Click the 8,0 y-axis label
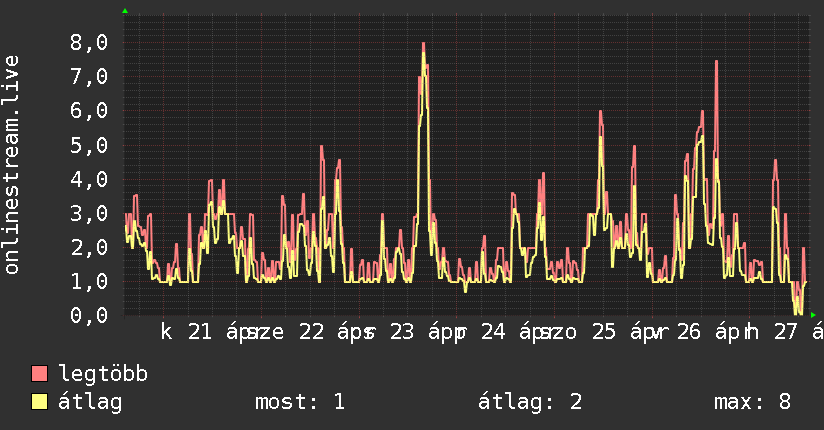This screenshot has height=430, width=824. pyautogui.click(x=89, y=43)
